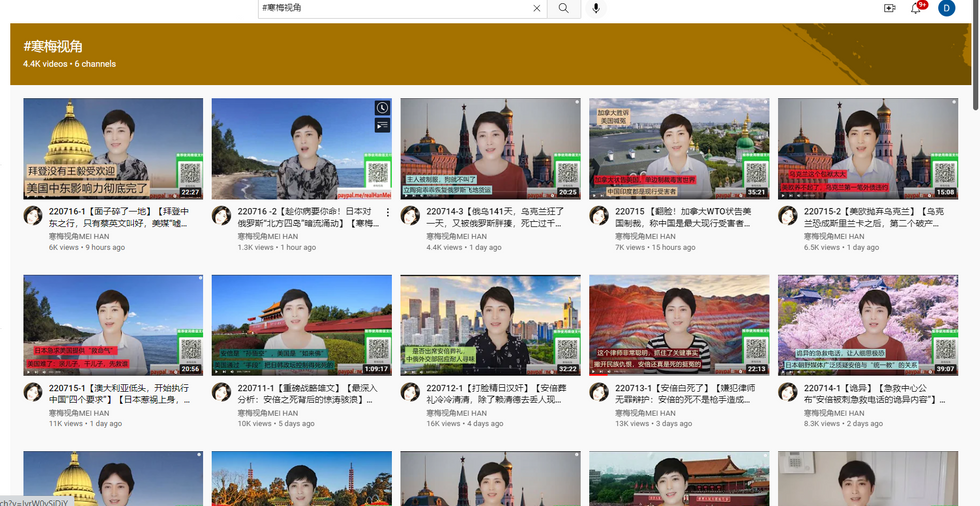Open the video title starting 220714-3
Viewport: 980px width, 506px height.
pos(495,217)
